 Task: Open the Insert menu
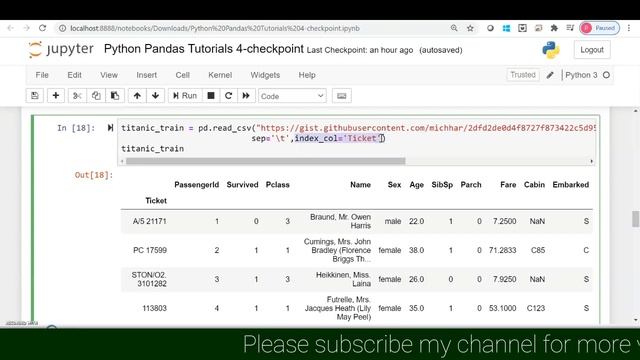coord(147,75)
